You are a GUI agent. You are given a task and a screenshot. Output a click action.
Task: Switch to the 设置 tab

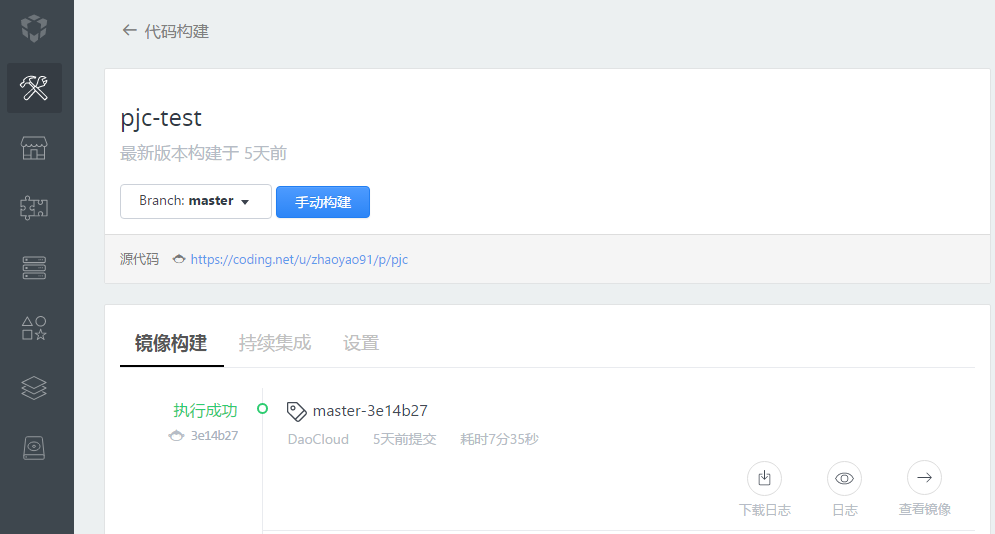click(x=361, y=343)
